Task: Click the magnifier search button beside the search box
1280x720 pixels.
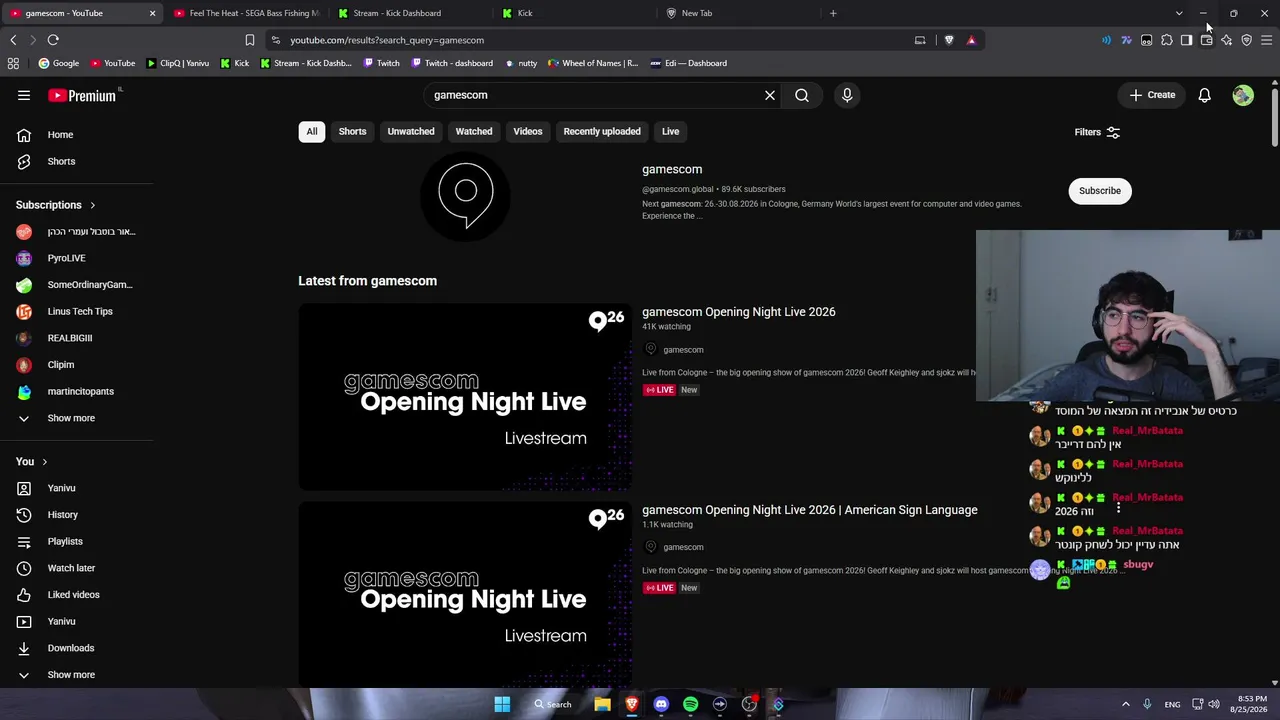Action: (x=802, y=95)
